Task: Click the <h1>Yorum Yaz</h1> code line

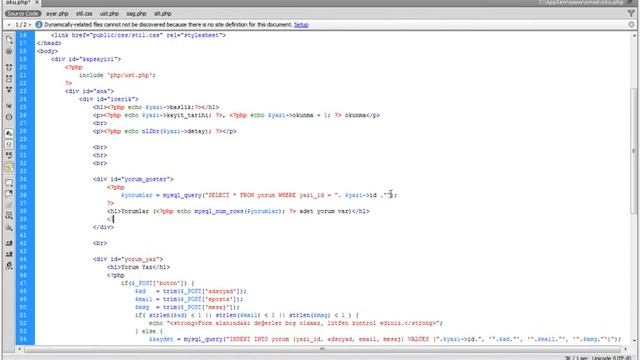Action: (138, 267)
